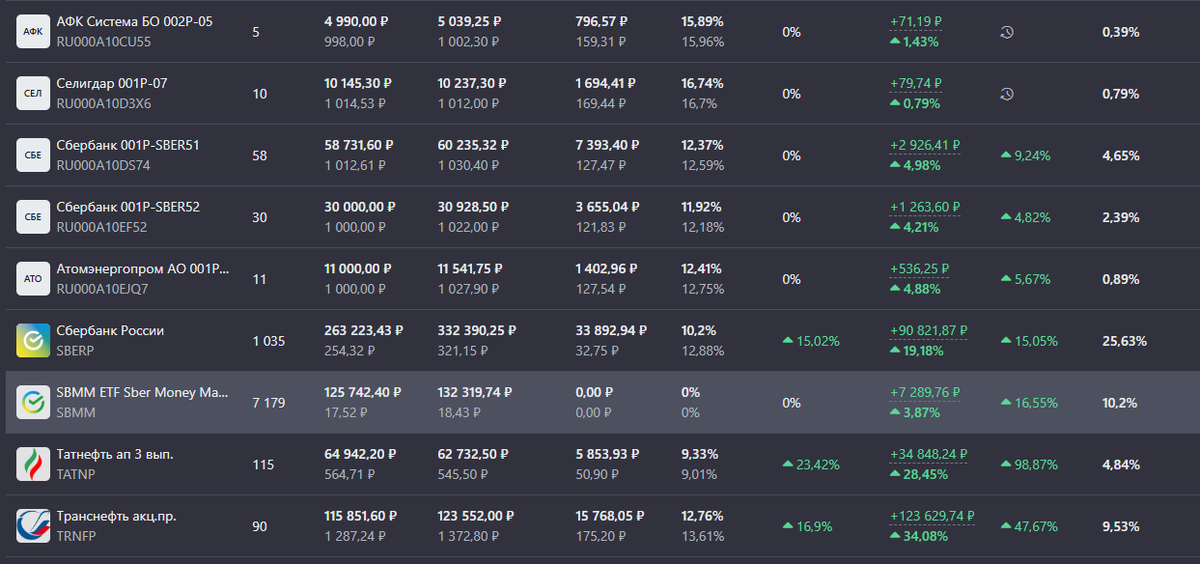Image resolution: width=1200 pixels, height=564 pixels.
Task: Click current value 60 235,32 ₽
Action: pos(473,145)
